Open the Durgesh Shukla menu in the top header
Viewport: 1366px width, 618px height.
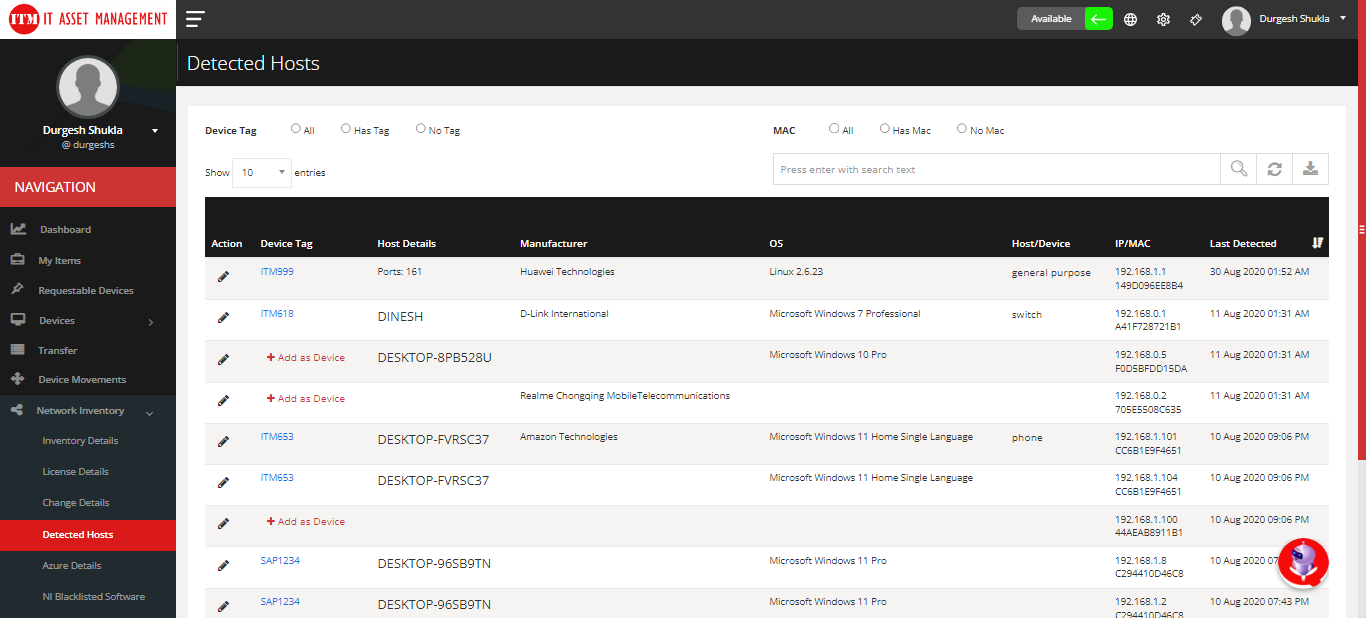1302,19
